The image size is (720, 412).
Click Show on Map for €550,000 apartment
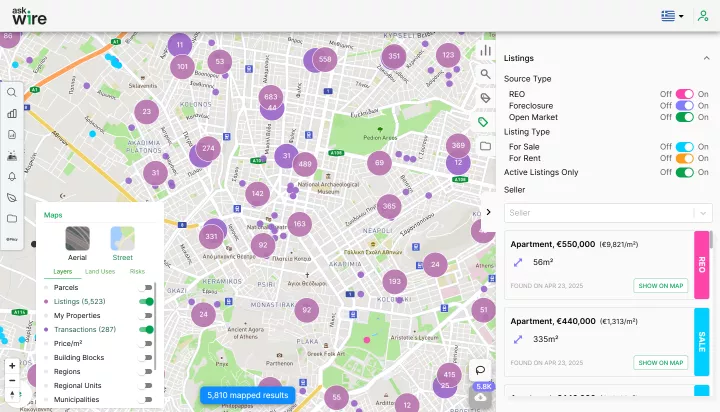tap(660, 286)
